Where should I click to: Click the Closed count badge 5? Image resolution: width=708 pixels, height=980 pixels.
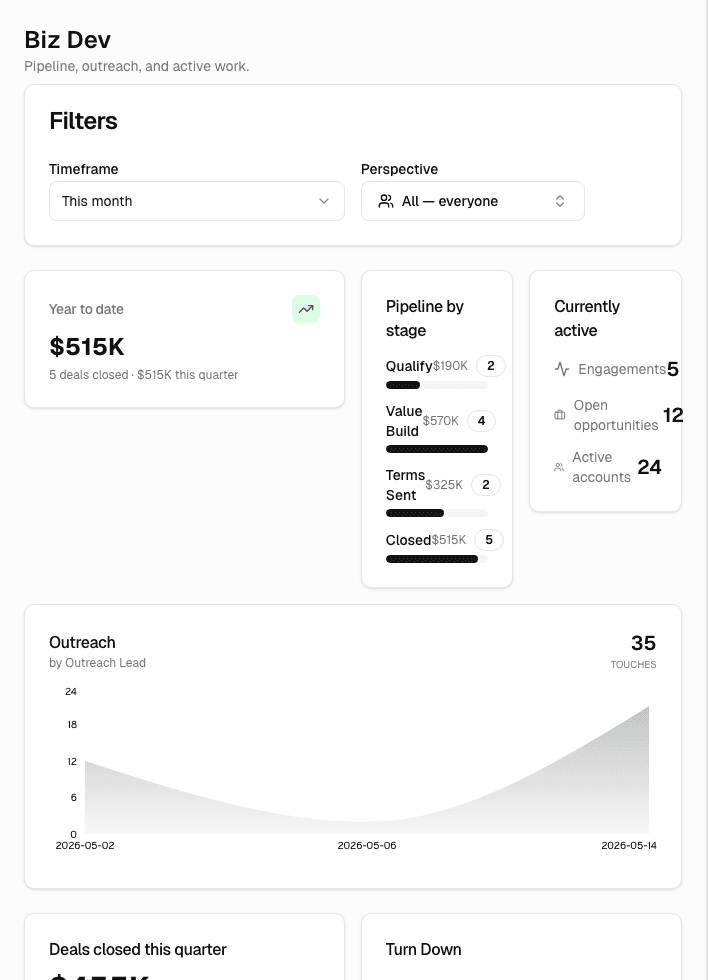tap(489, 540)
